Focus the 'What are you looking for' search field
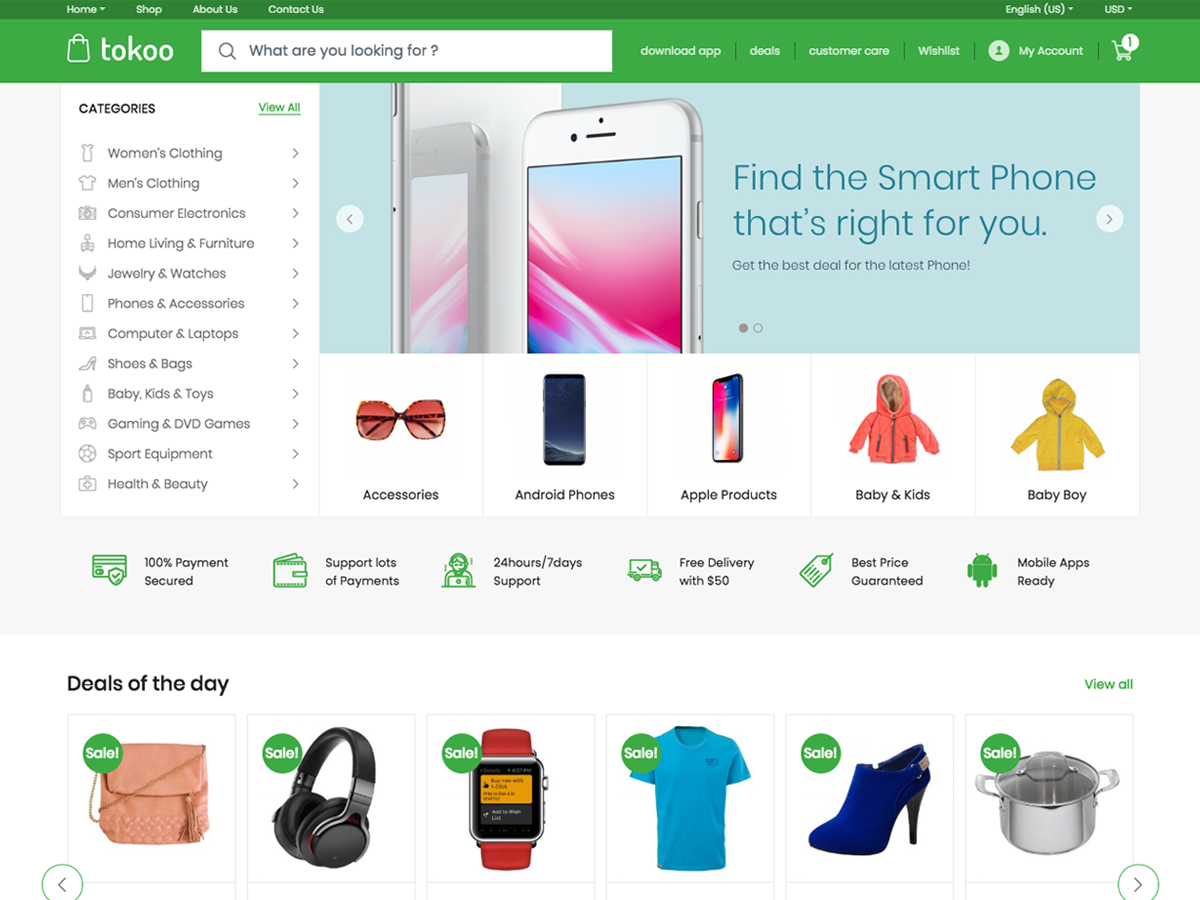1200x900 pixels. click(x=406, y=51)
